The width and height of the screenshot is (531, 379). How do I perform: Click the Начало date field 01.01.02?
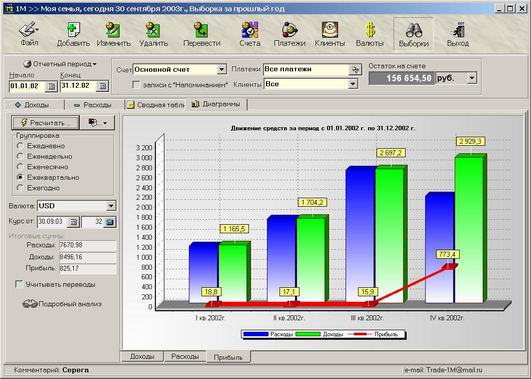[x=28, y=86]
